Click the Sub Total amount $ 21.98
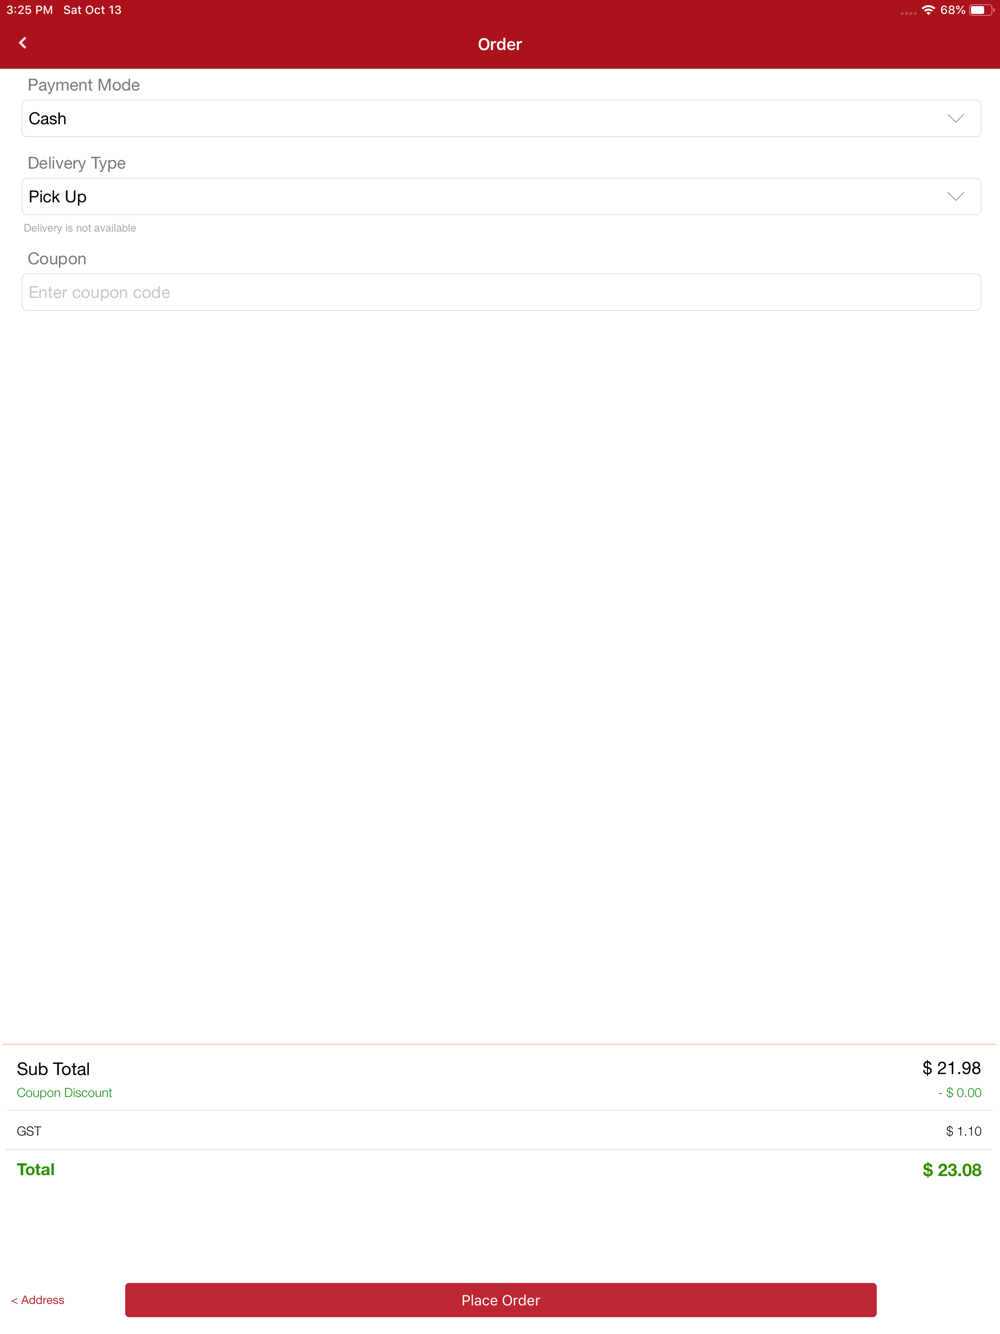This screenshot has width=1000, height=1334. tap(951, 1068)
